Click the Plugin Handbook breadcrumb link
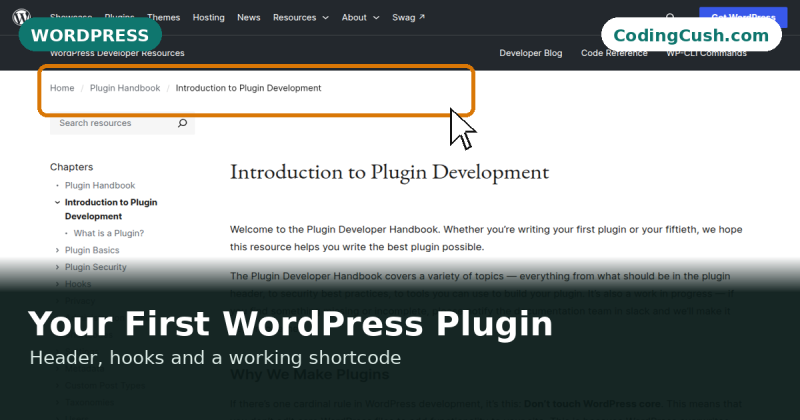The width and height of the screenshot is (800, 420). coord(125,88)
